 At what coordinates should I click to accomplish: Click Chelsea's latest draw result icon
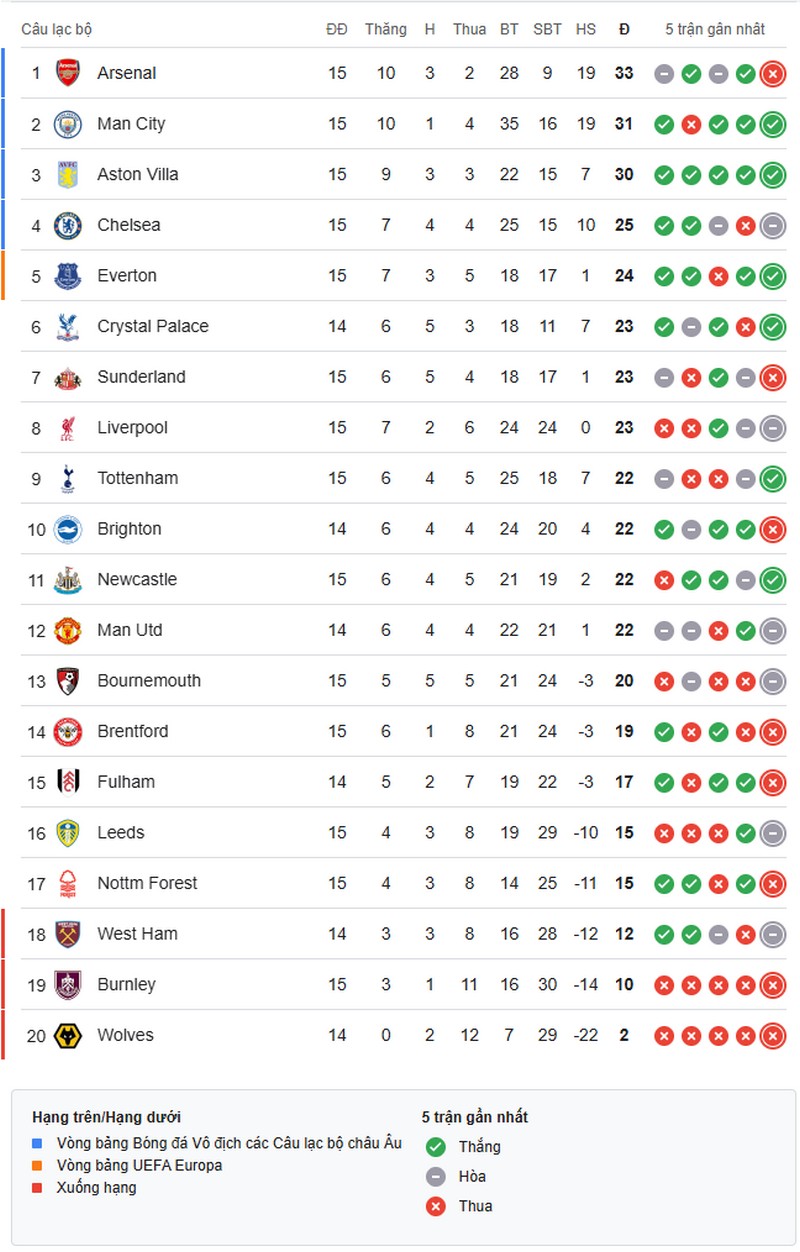(x=772, y=225)
